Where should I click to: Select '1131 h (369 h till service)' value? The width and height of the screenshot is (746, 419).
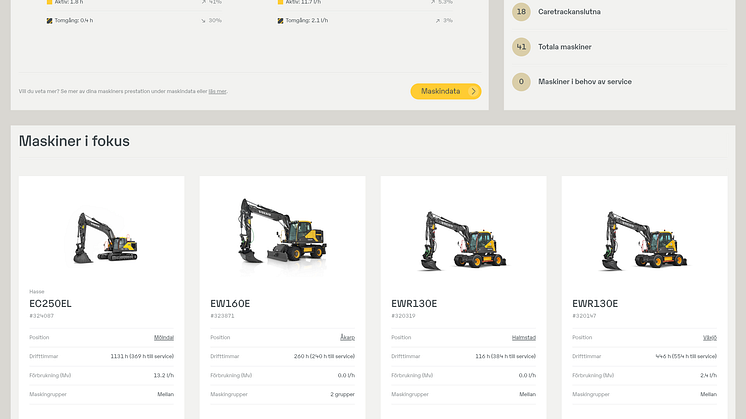[142, 356]
